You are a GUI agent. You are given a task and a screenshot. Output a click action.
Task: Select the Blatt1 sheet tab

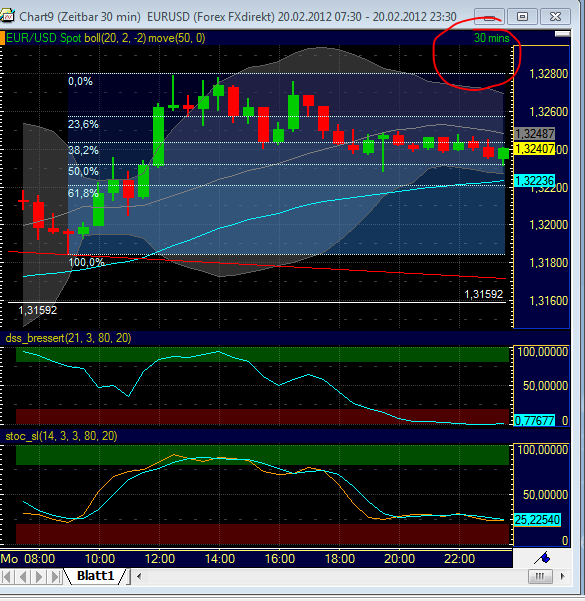click(96, 576)
